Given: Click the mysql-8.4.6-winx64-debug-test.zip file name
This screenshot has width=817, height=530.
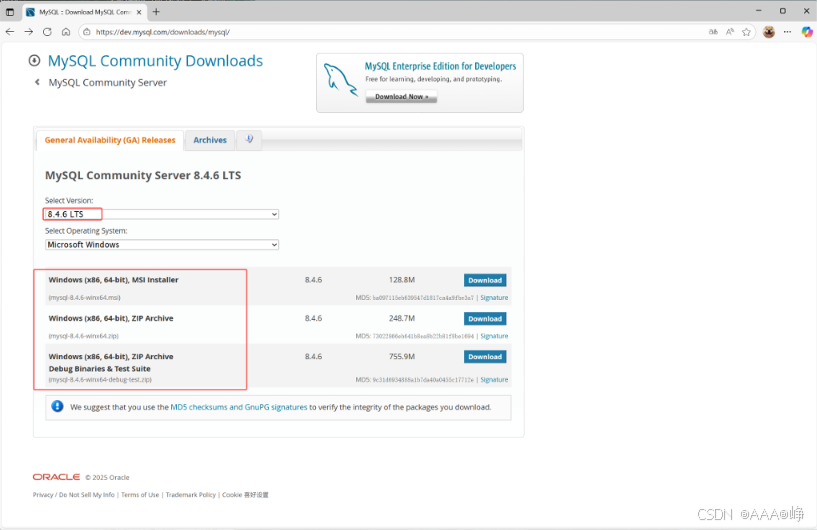Looking at the screenshot, I should coord(100,379).
